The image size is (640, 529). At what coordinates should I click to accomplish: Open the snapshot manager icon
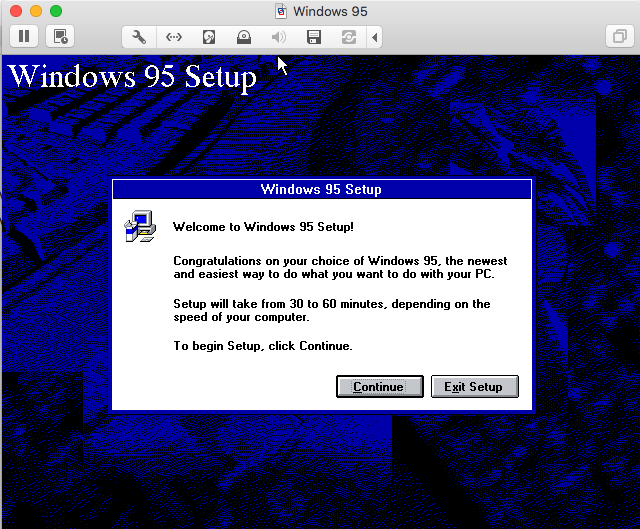(60, 37)
